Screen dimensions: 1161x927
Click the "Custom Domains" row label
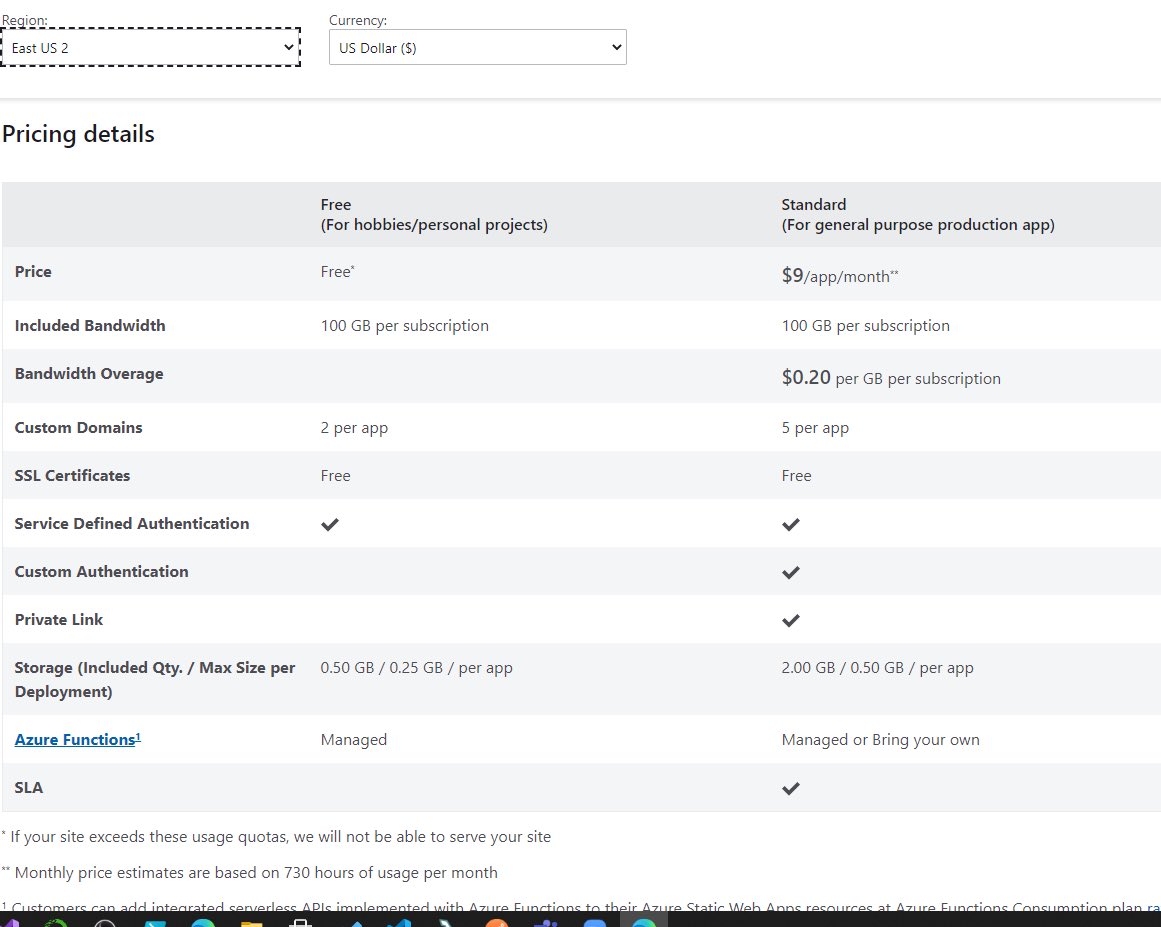(78, 428)
